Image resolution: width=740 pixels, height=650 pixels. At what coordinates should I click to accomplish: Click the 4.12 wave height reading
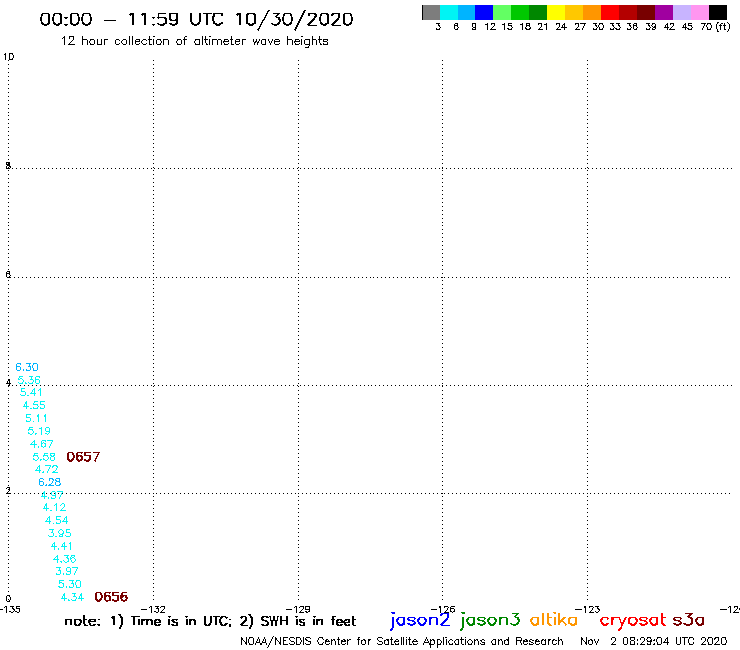click(54, 507)
